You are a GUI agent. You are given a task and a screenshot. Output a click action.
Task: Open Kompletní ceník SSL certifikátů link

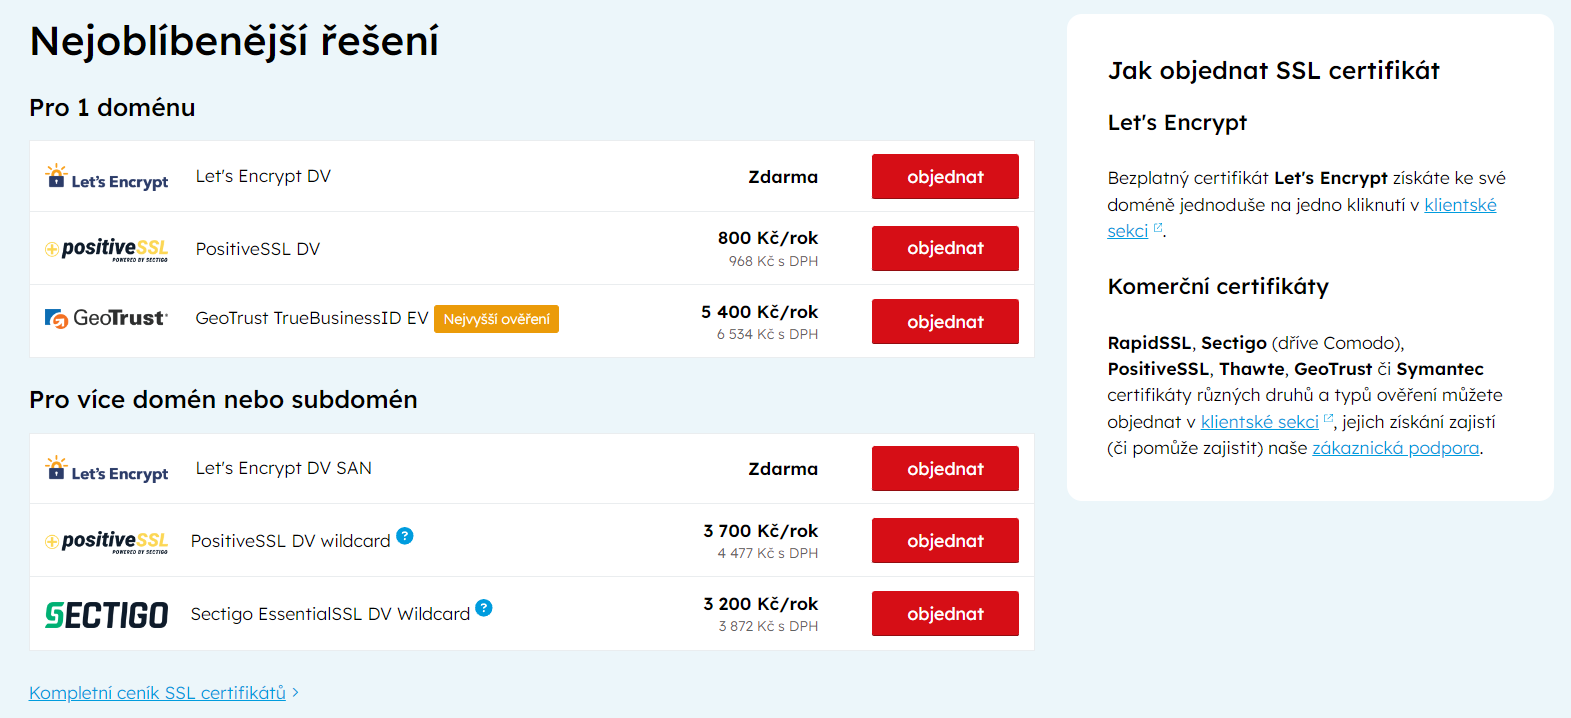[x=157, y=693]
